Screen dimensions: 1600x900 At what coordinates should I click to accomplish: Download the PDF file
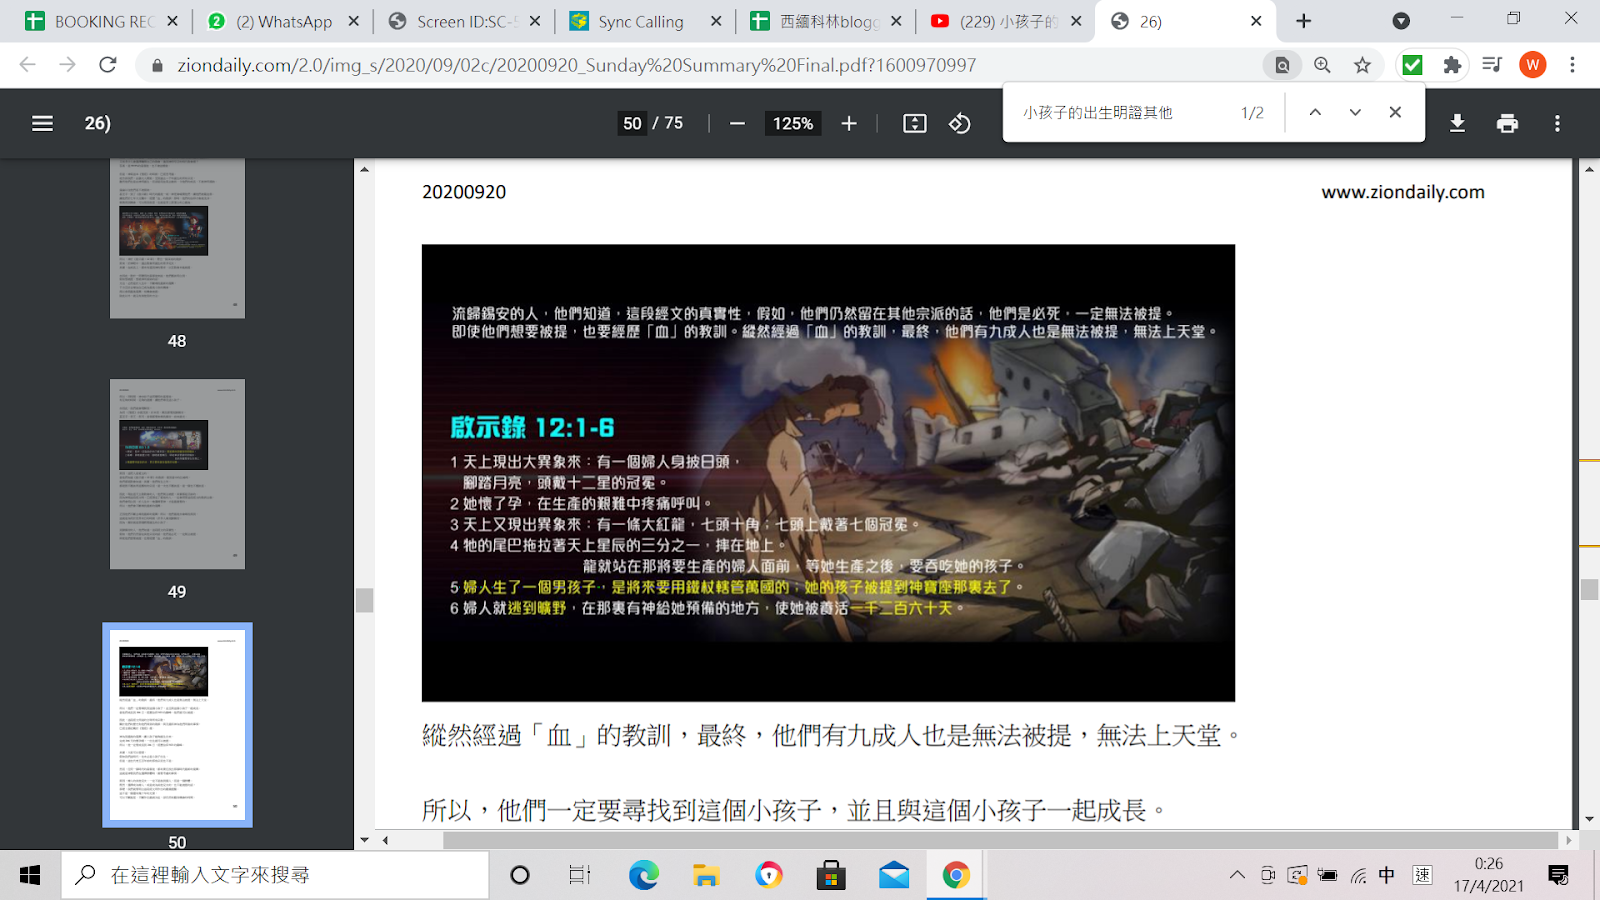pos(1457,123)
